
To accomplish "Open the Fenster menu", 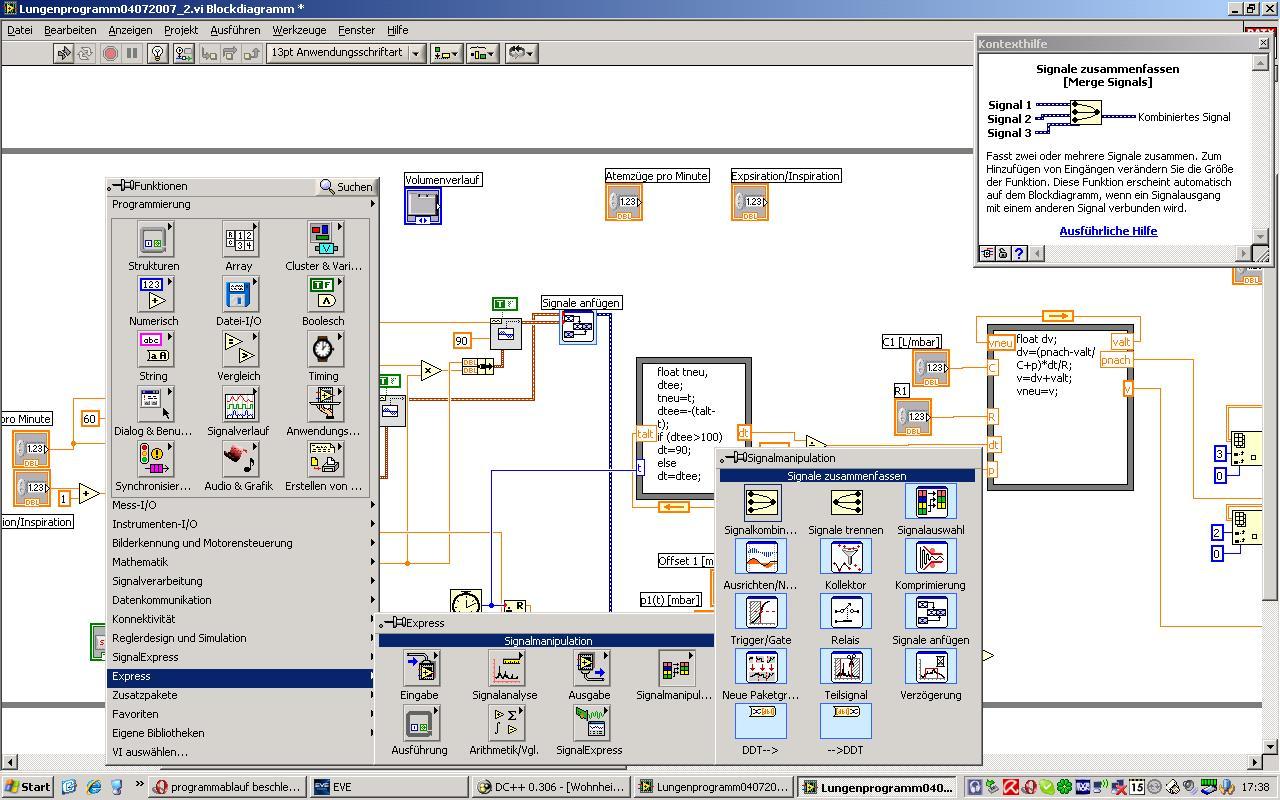I will [x=356, y=30].
